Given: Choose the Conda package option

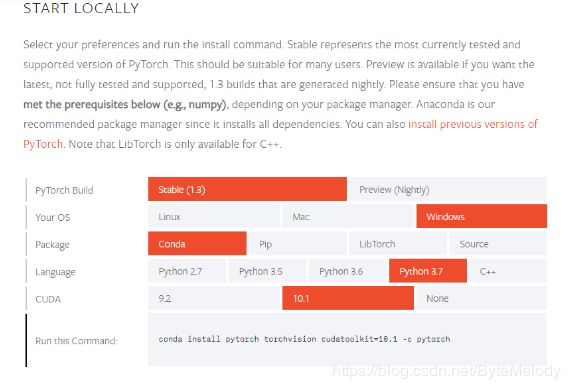Looking at the screenshot, I should [197, 244].
